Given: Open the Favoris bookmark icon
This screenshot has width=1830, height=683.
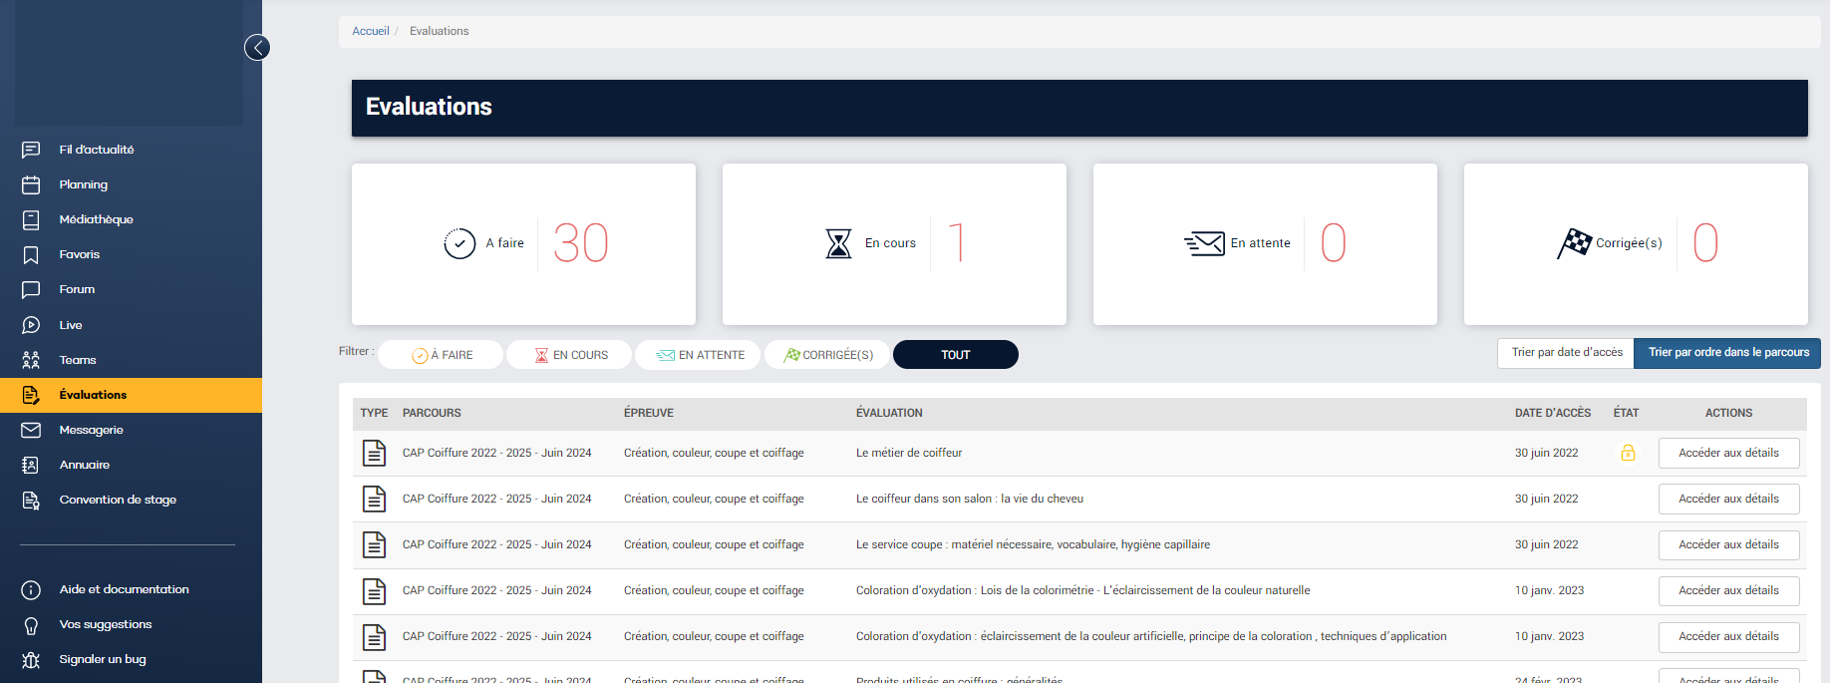Looking at the screenshot, I should pos(31,255).
